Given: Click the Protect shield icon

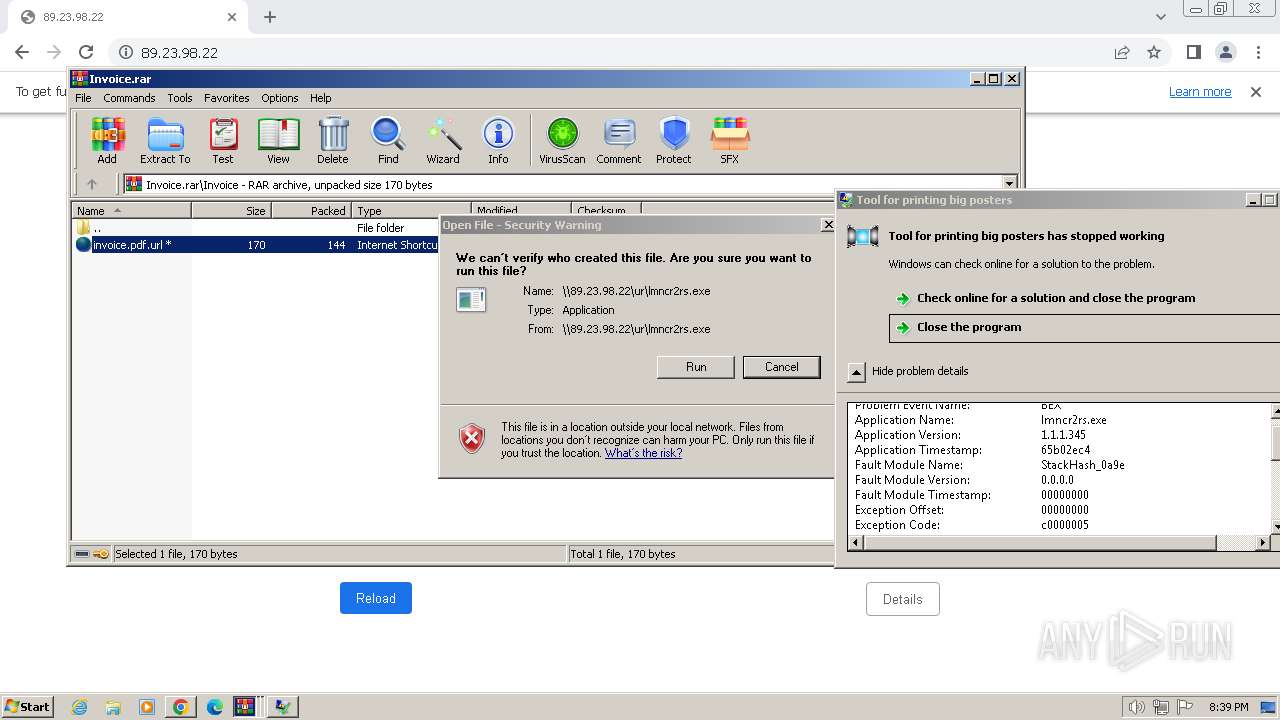Looking at the screenshot, I should (674, 140).
